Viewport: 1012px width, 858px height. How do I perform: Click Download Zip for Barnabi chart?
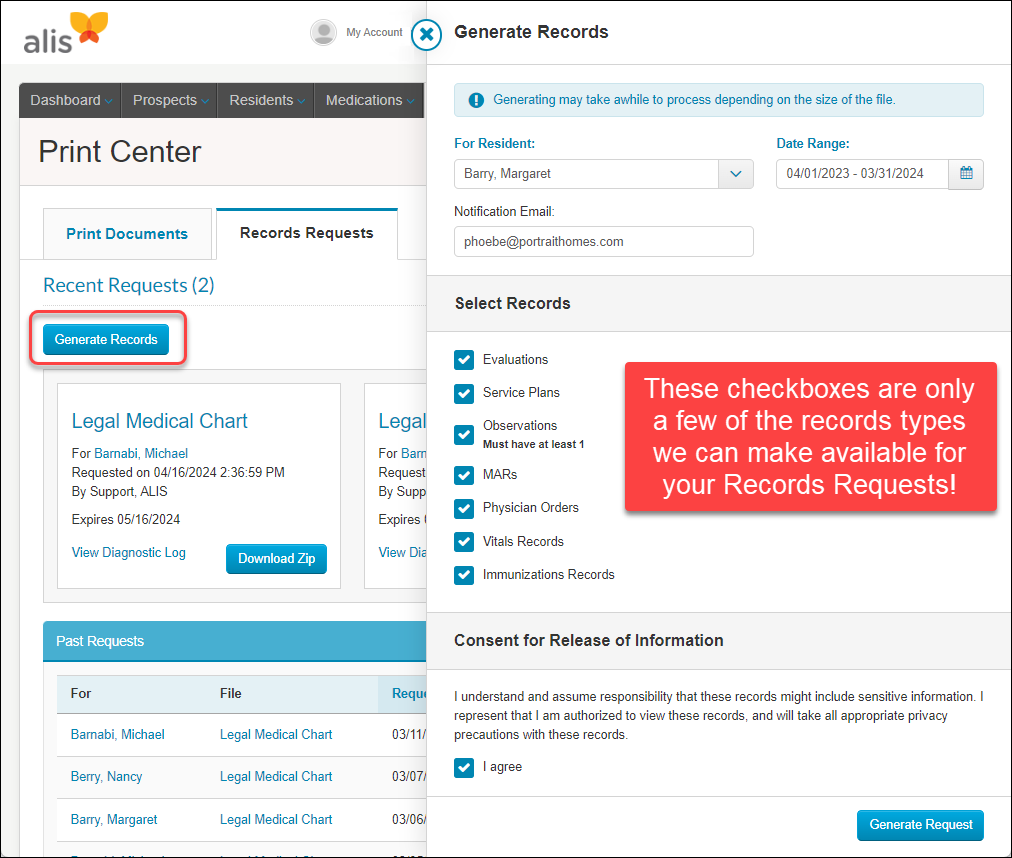pyautogui.click(x=276, y=558)
